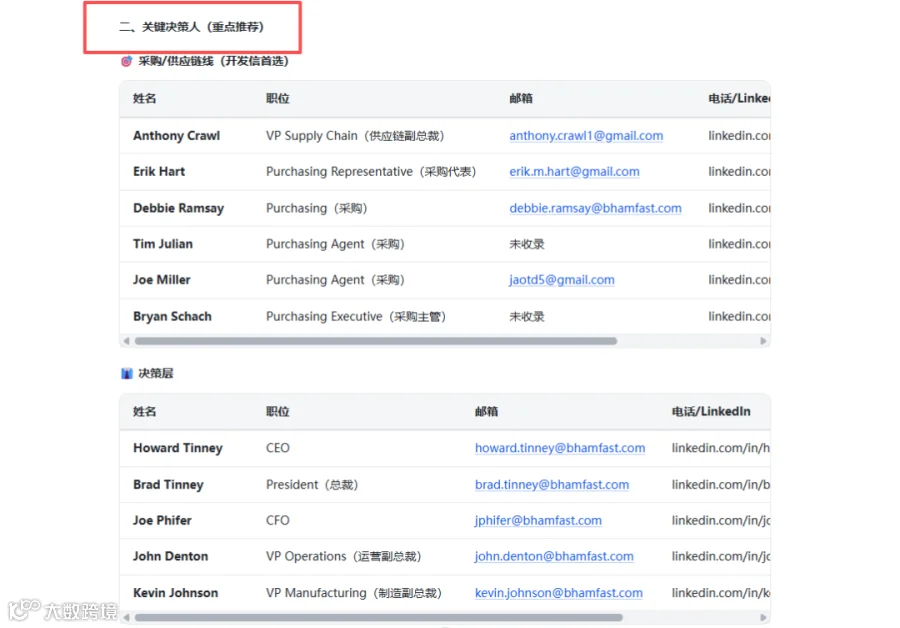
Task: Click the 邮箱 header in purchasing table
Action: [x=521, y=99]
